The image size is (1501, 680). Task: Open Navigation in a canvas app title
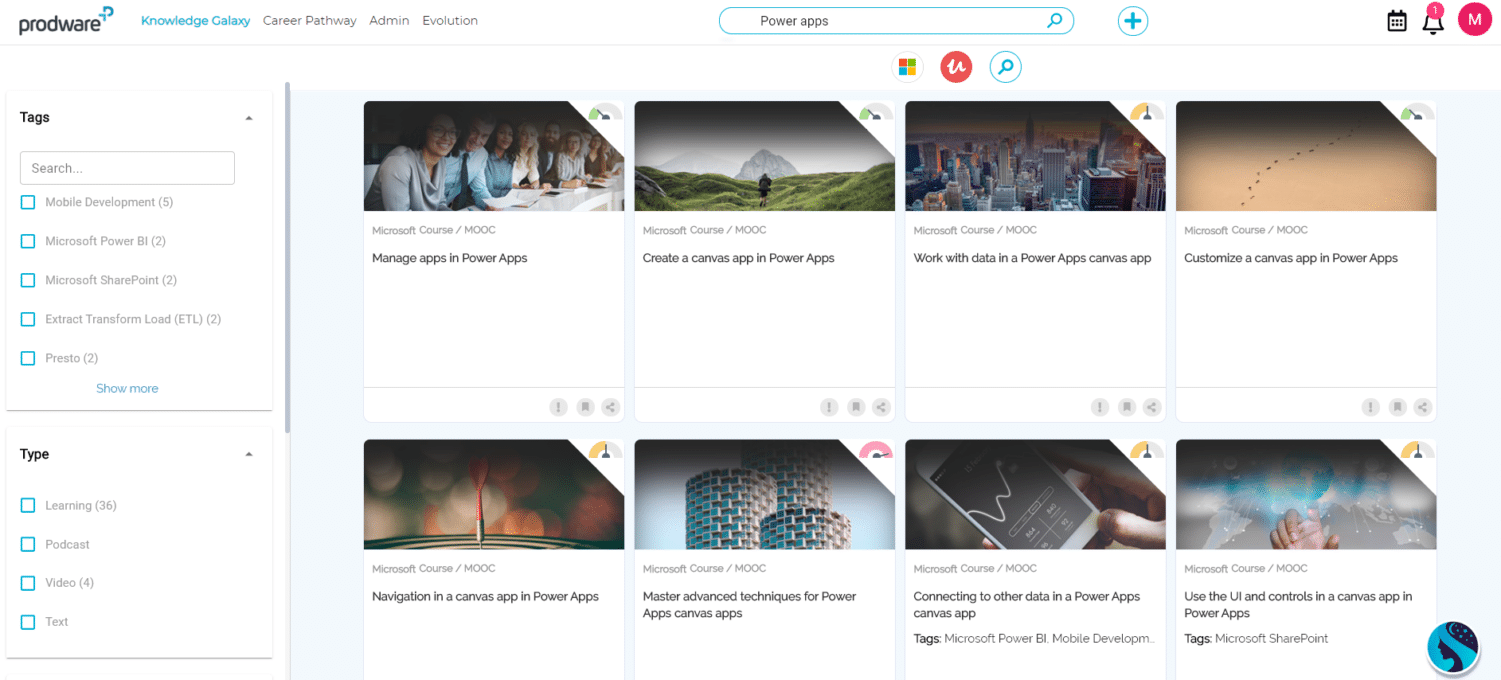(x=486, y=596)
